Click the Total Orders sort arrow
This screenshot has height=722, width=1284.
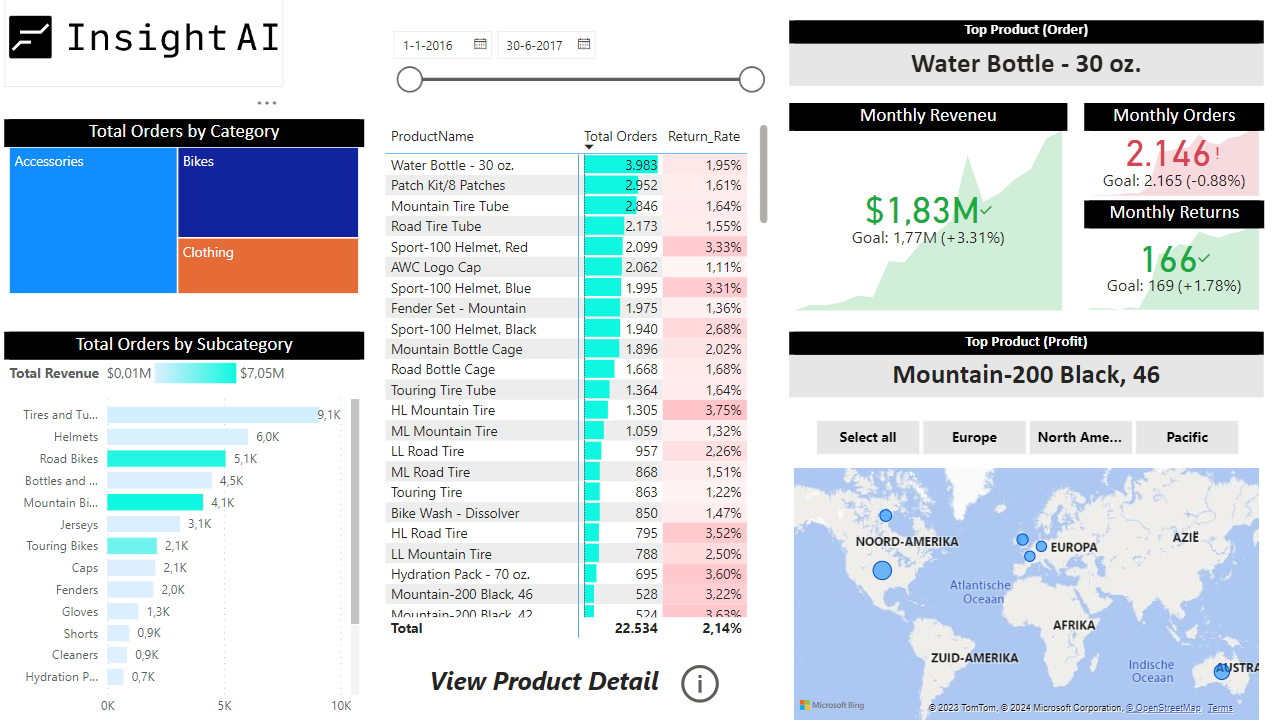point(589,148)
